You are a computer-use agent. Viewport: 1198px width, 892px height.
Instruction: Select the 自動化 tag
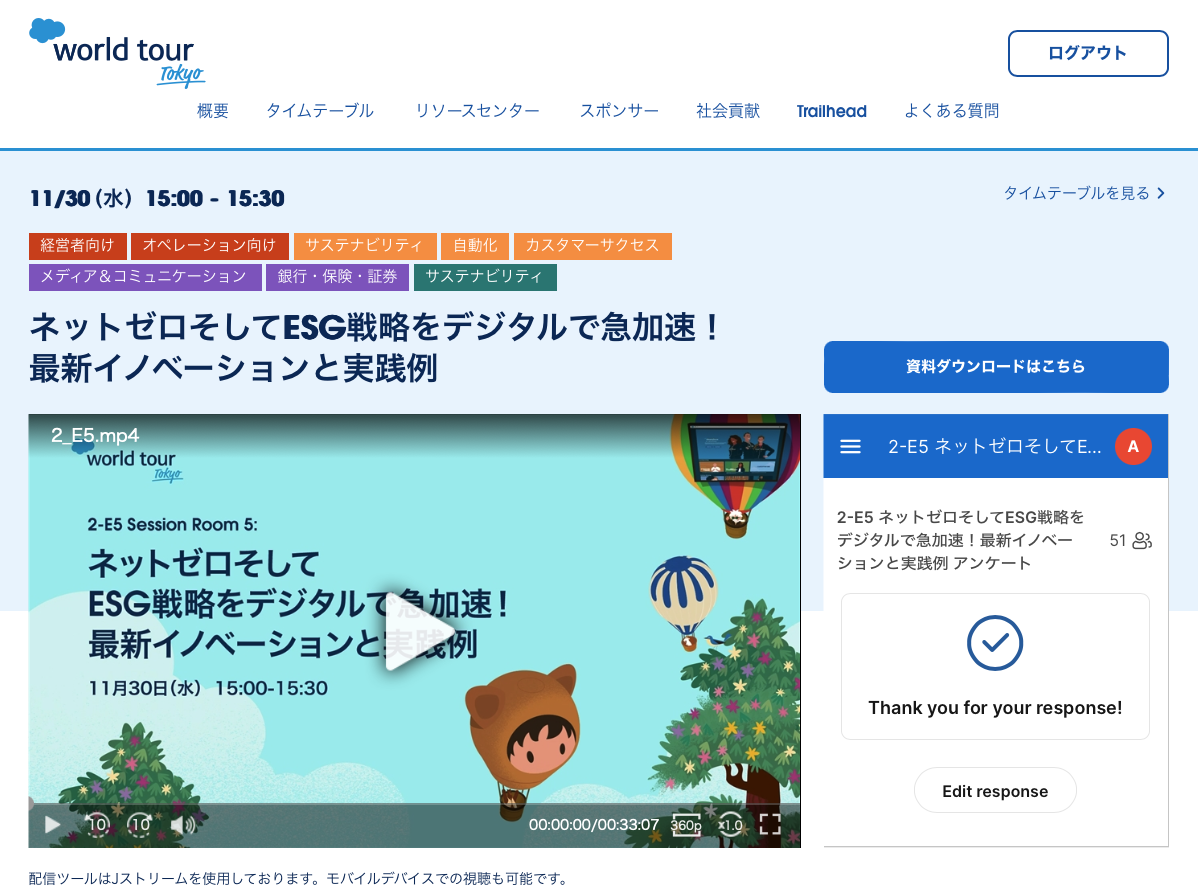[475, 245]
